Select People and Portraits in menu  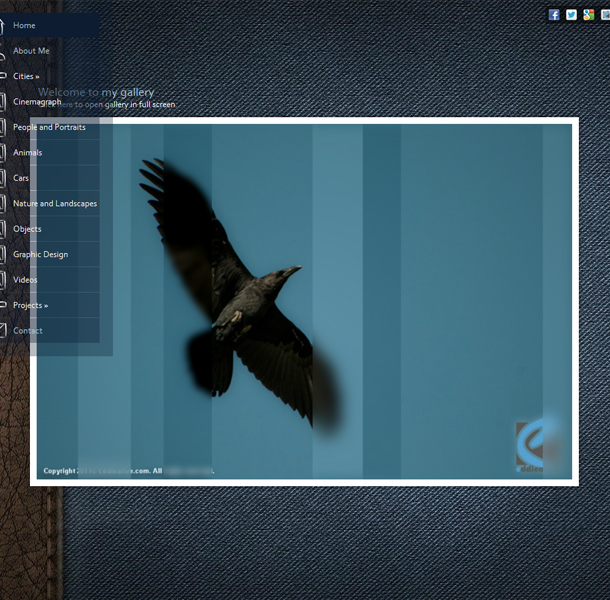tap(49, 127)
